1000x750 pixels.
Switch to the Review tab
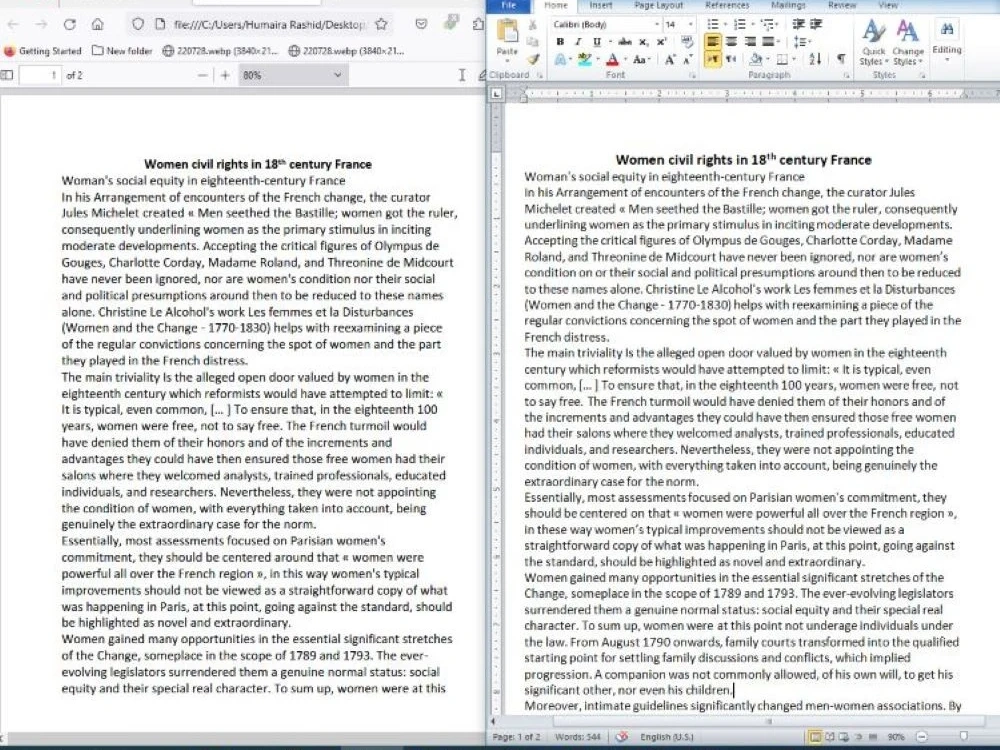(842, 5)
